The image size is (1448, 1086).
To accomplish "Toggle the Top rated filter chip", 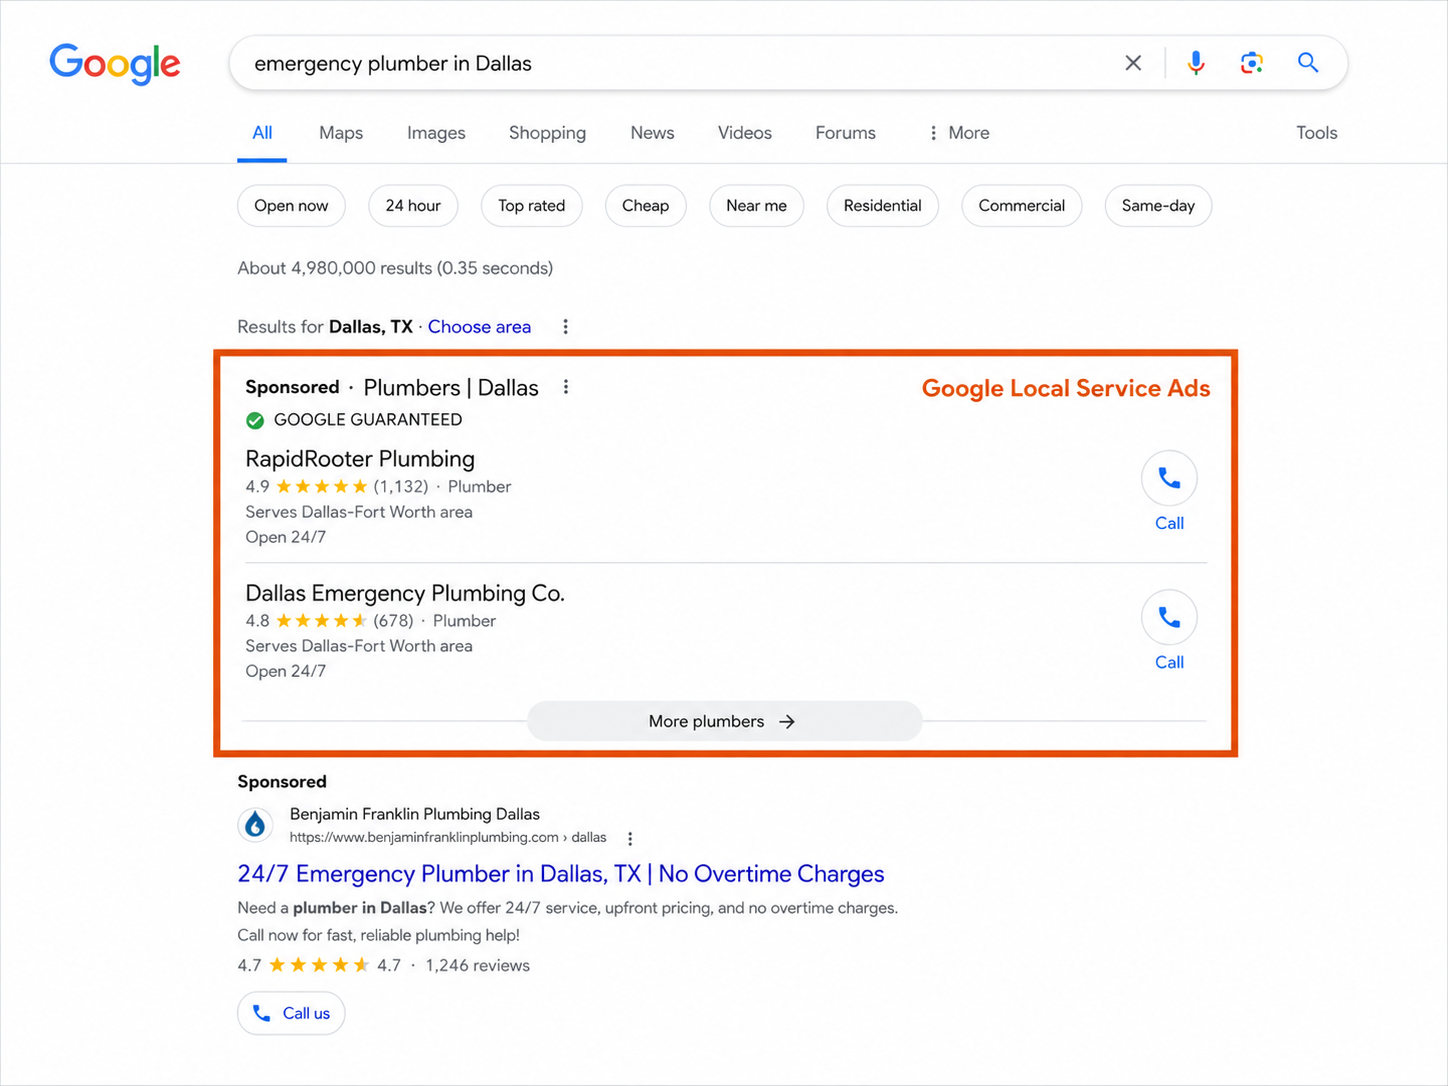I will 532,206.
